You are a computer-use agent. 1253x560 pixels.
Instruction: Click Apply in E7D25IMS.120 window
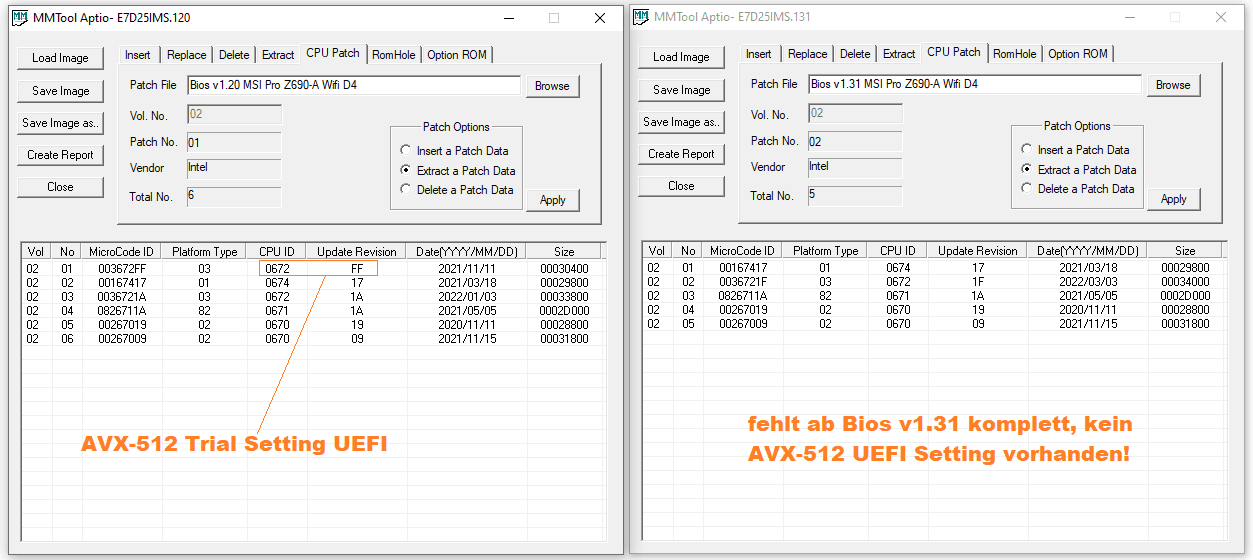click(x=553, y=200)
